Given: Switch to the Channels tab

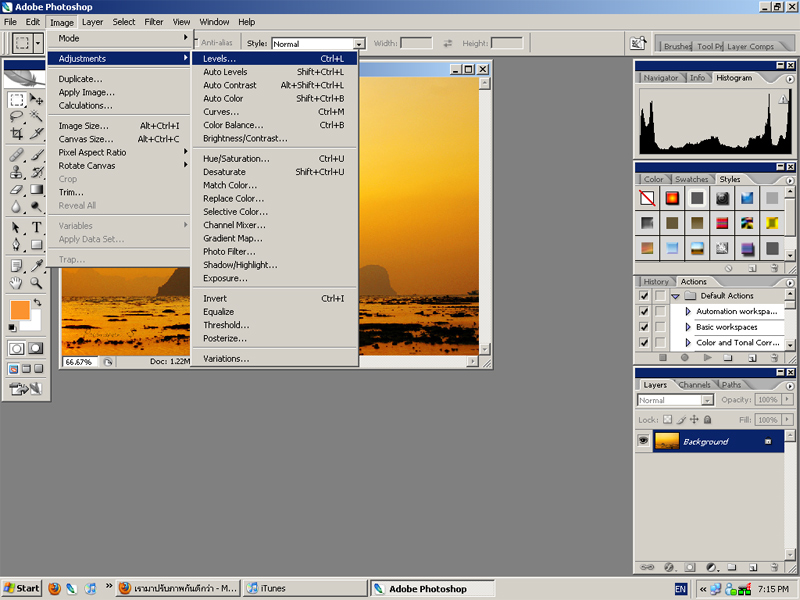Looking at the screenshot, I should pyautogui.click(x=694, y=385).
